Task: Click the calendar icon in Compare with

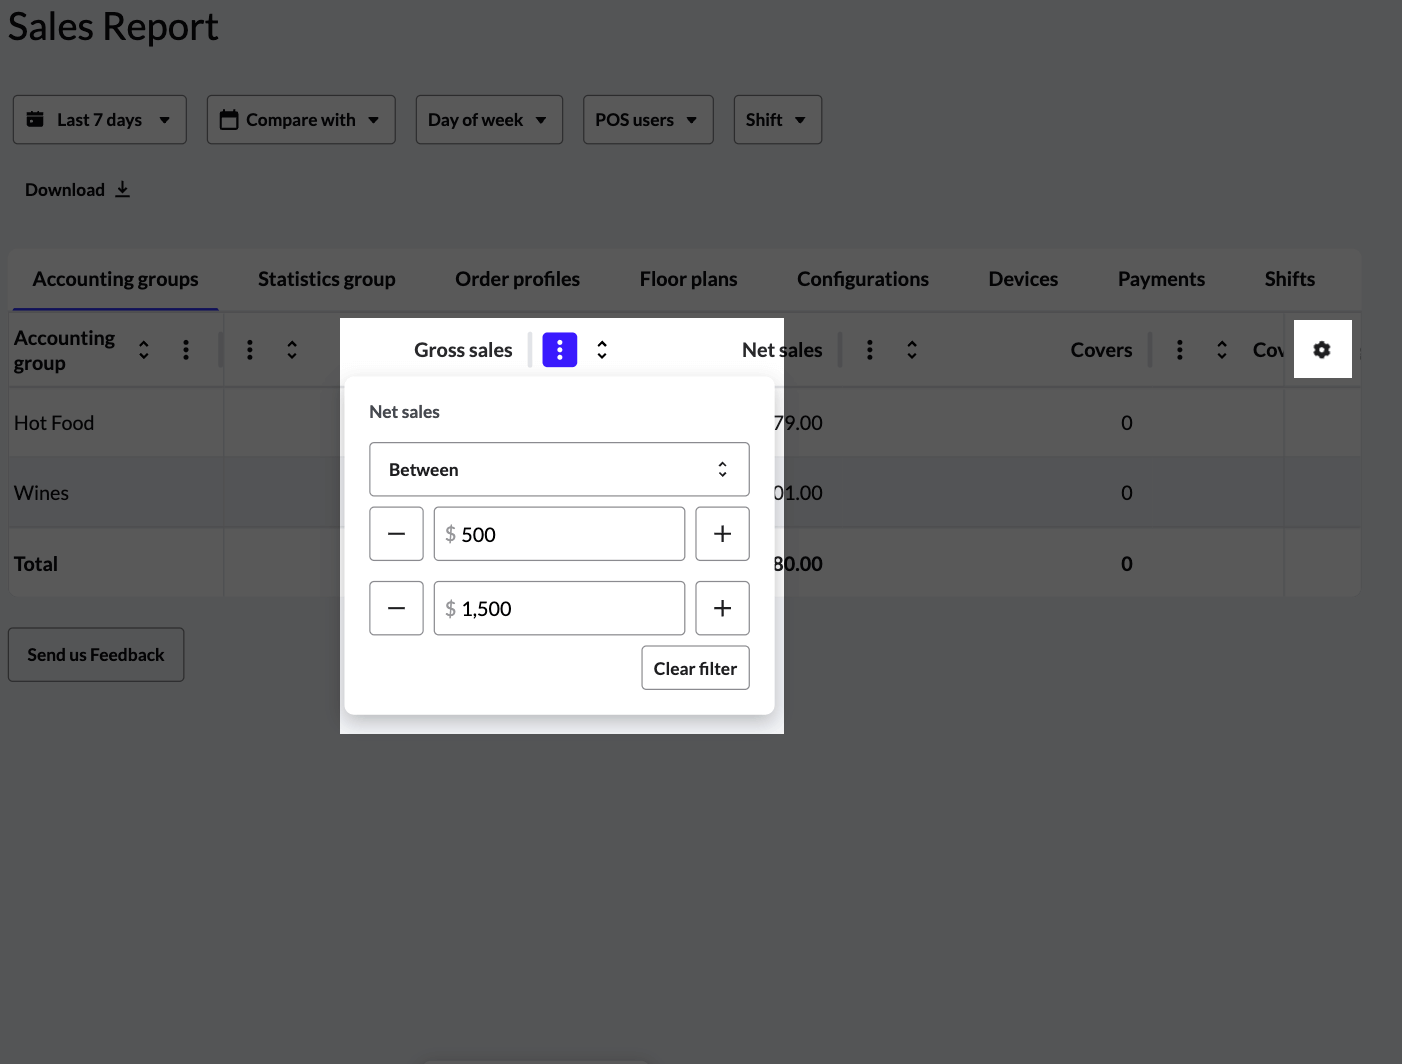Action: 226,119
